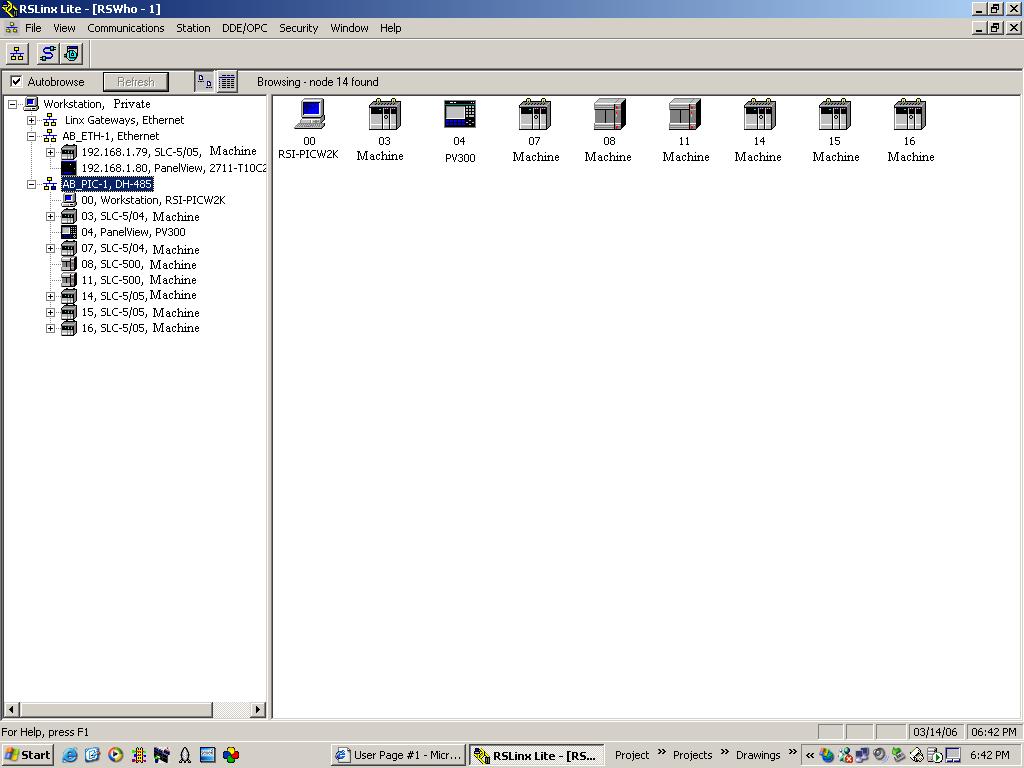Click the colorful circles quick launch icon
This screenshot has height=768, width=1024.
click(231, 756)
